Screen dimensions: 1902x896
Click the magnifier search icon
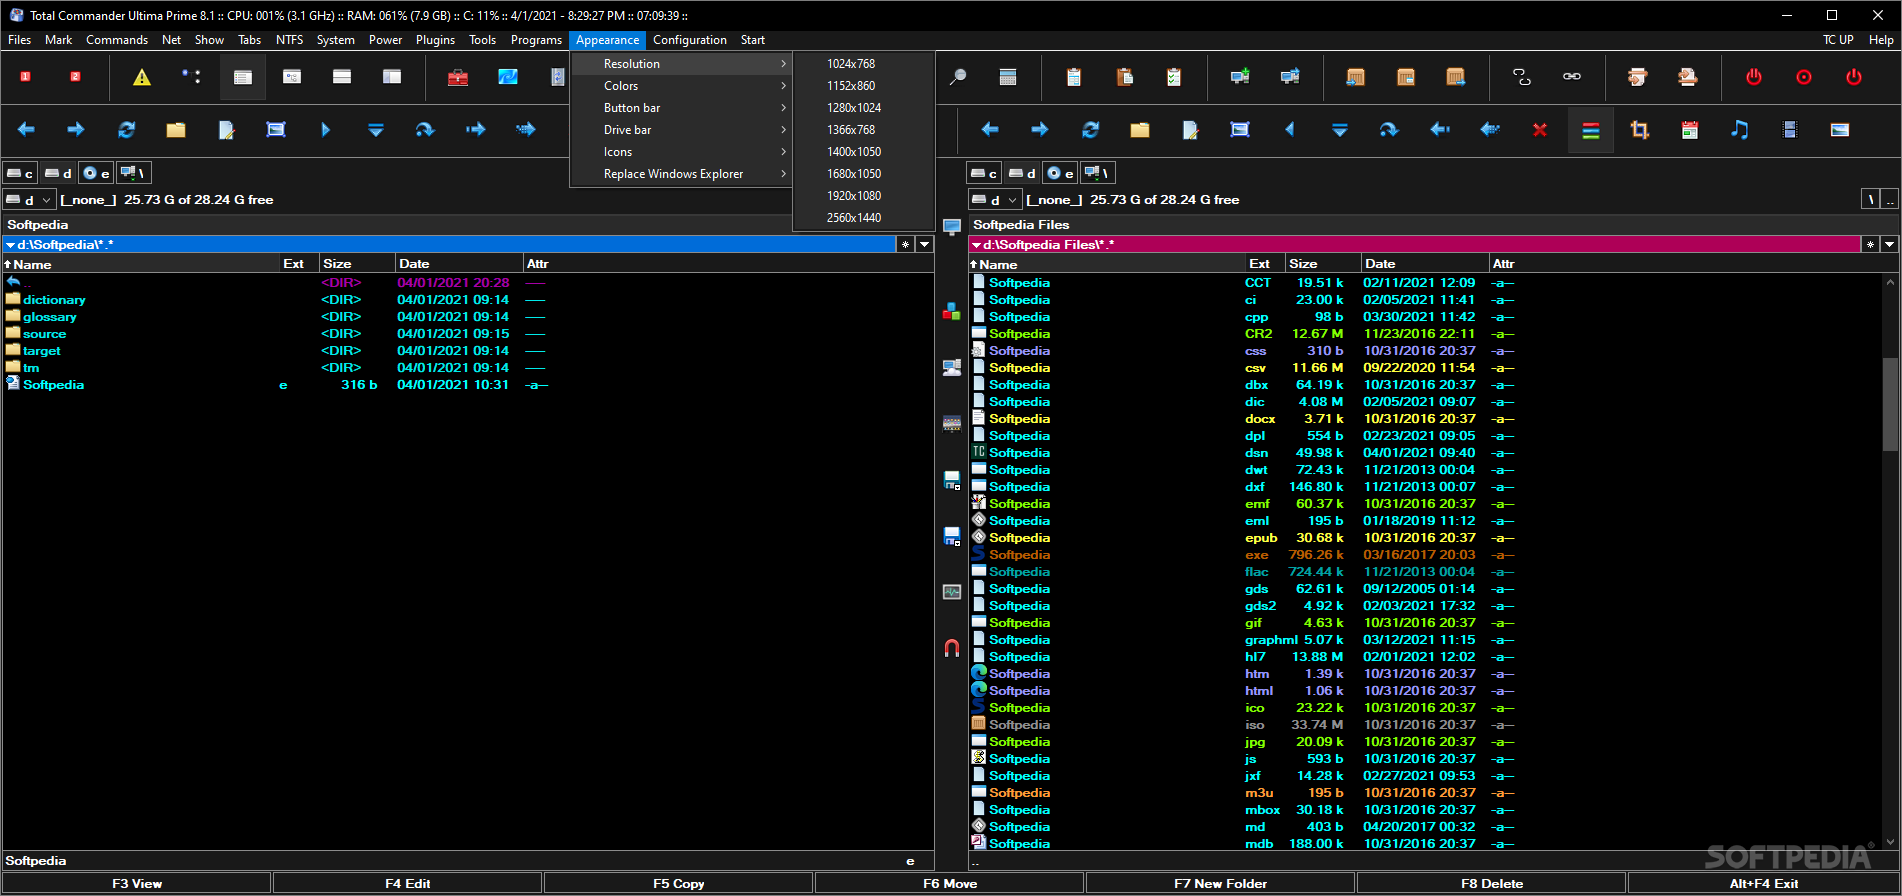958,77
